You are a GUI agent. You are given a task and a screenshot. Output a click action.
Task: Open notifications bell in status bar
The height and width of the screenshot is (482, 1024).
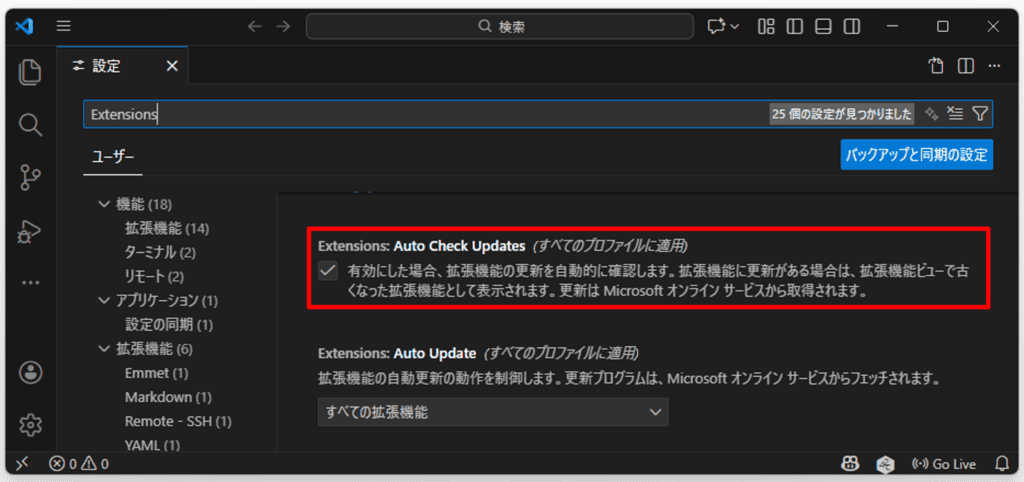click(1002, 464)
